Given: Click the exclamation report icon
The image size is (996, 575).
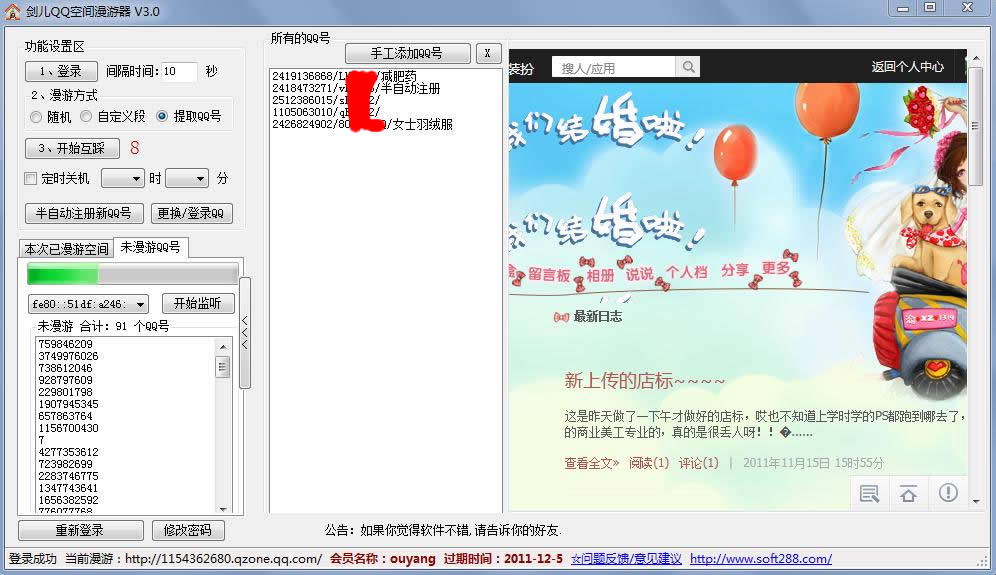Looking at the screenshot, I should [x=948, y=493].
